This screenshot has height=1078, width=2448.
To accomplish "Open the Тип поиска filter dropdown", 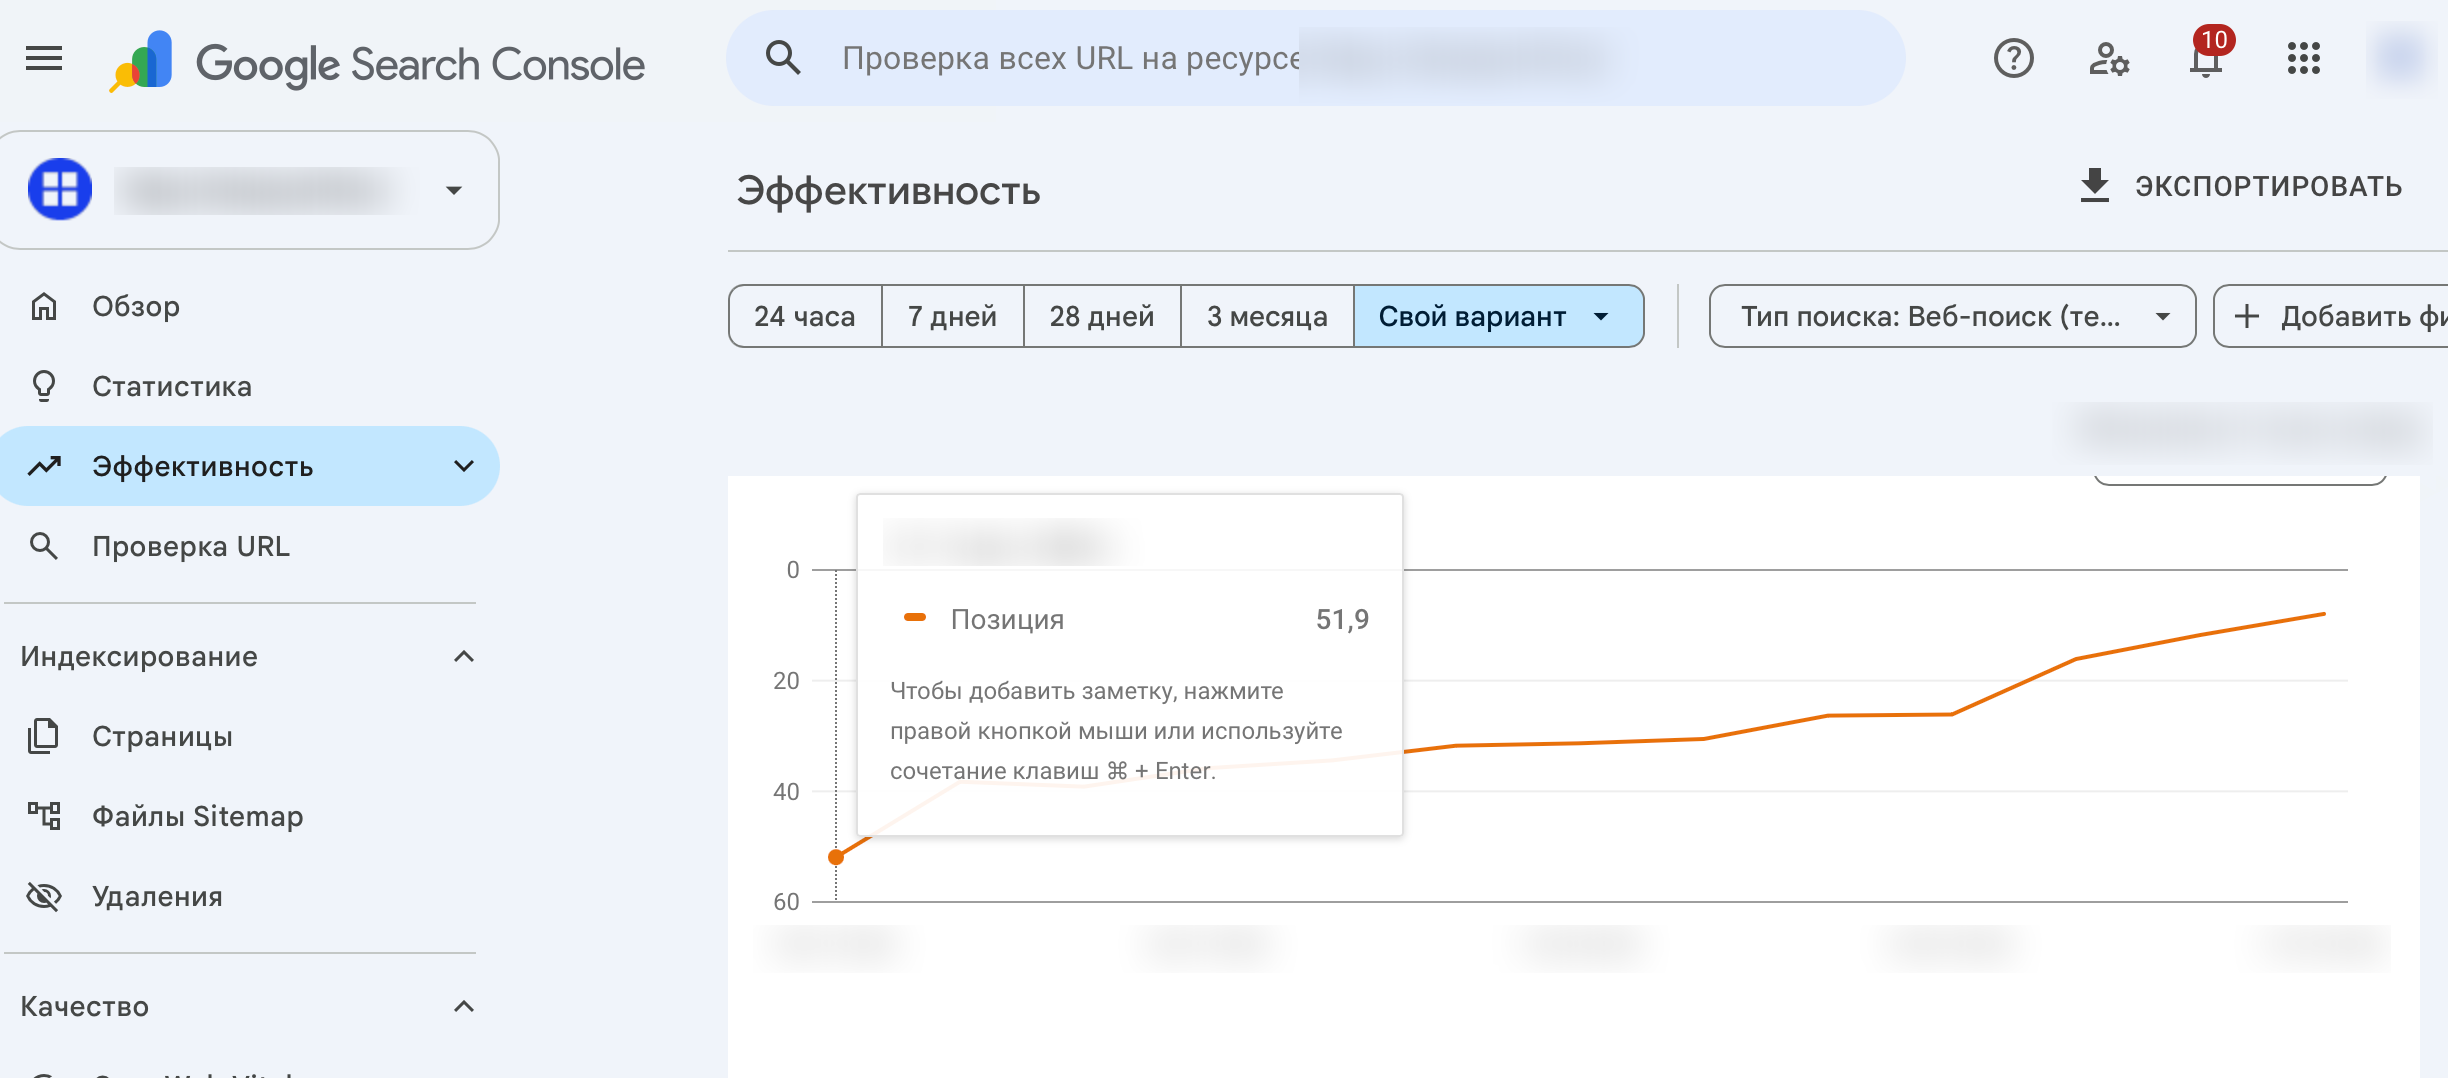I will point(1952,316).
